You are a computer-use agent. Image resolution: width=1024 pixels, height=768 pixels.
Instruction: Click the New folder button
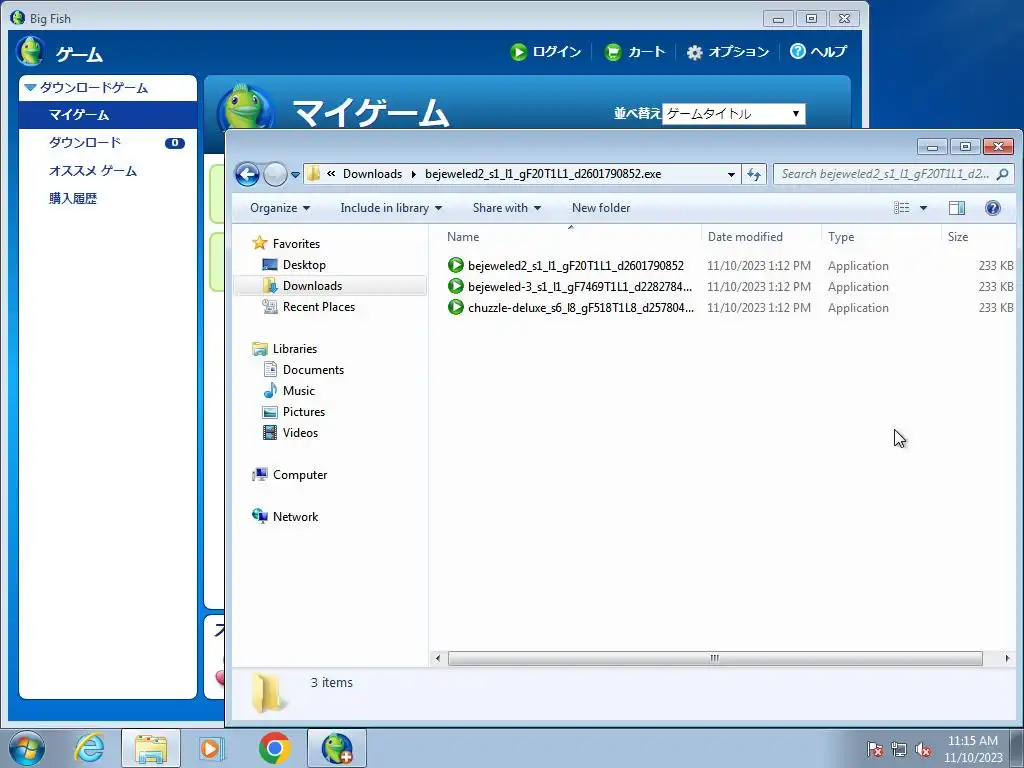click(601, 208)
